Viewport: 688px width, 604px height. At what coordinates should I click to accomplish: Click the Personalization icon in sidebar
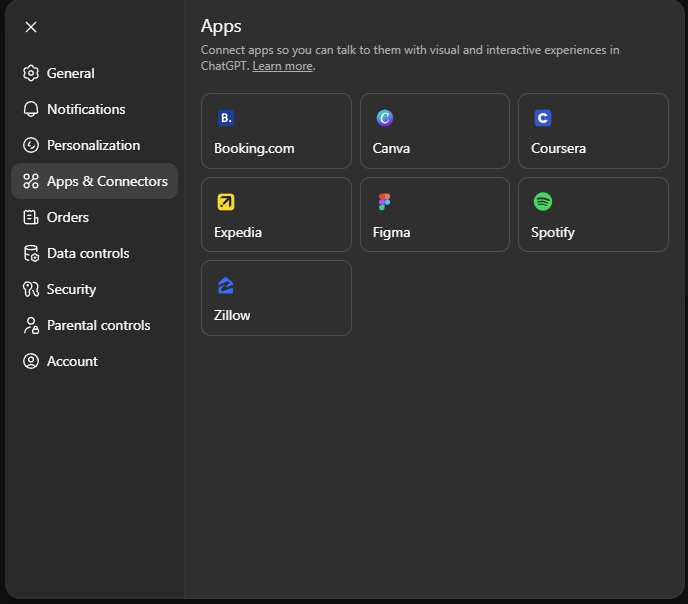tap(31, 145)
